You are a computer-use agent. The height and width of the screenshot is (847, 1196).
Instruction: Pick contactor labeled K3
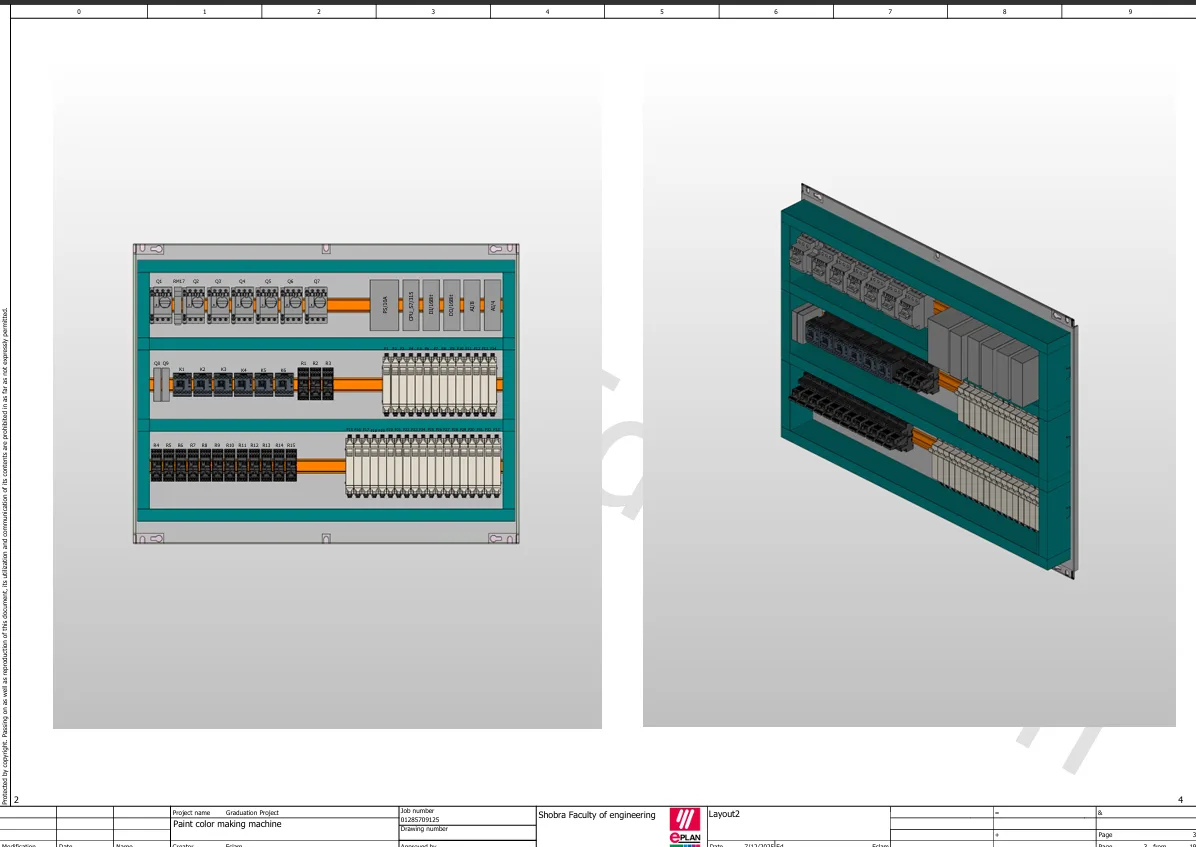(x=223, y=385)
